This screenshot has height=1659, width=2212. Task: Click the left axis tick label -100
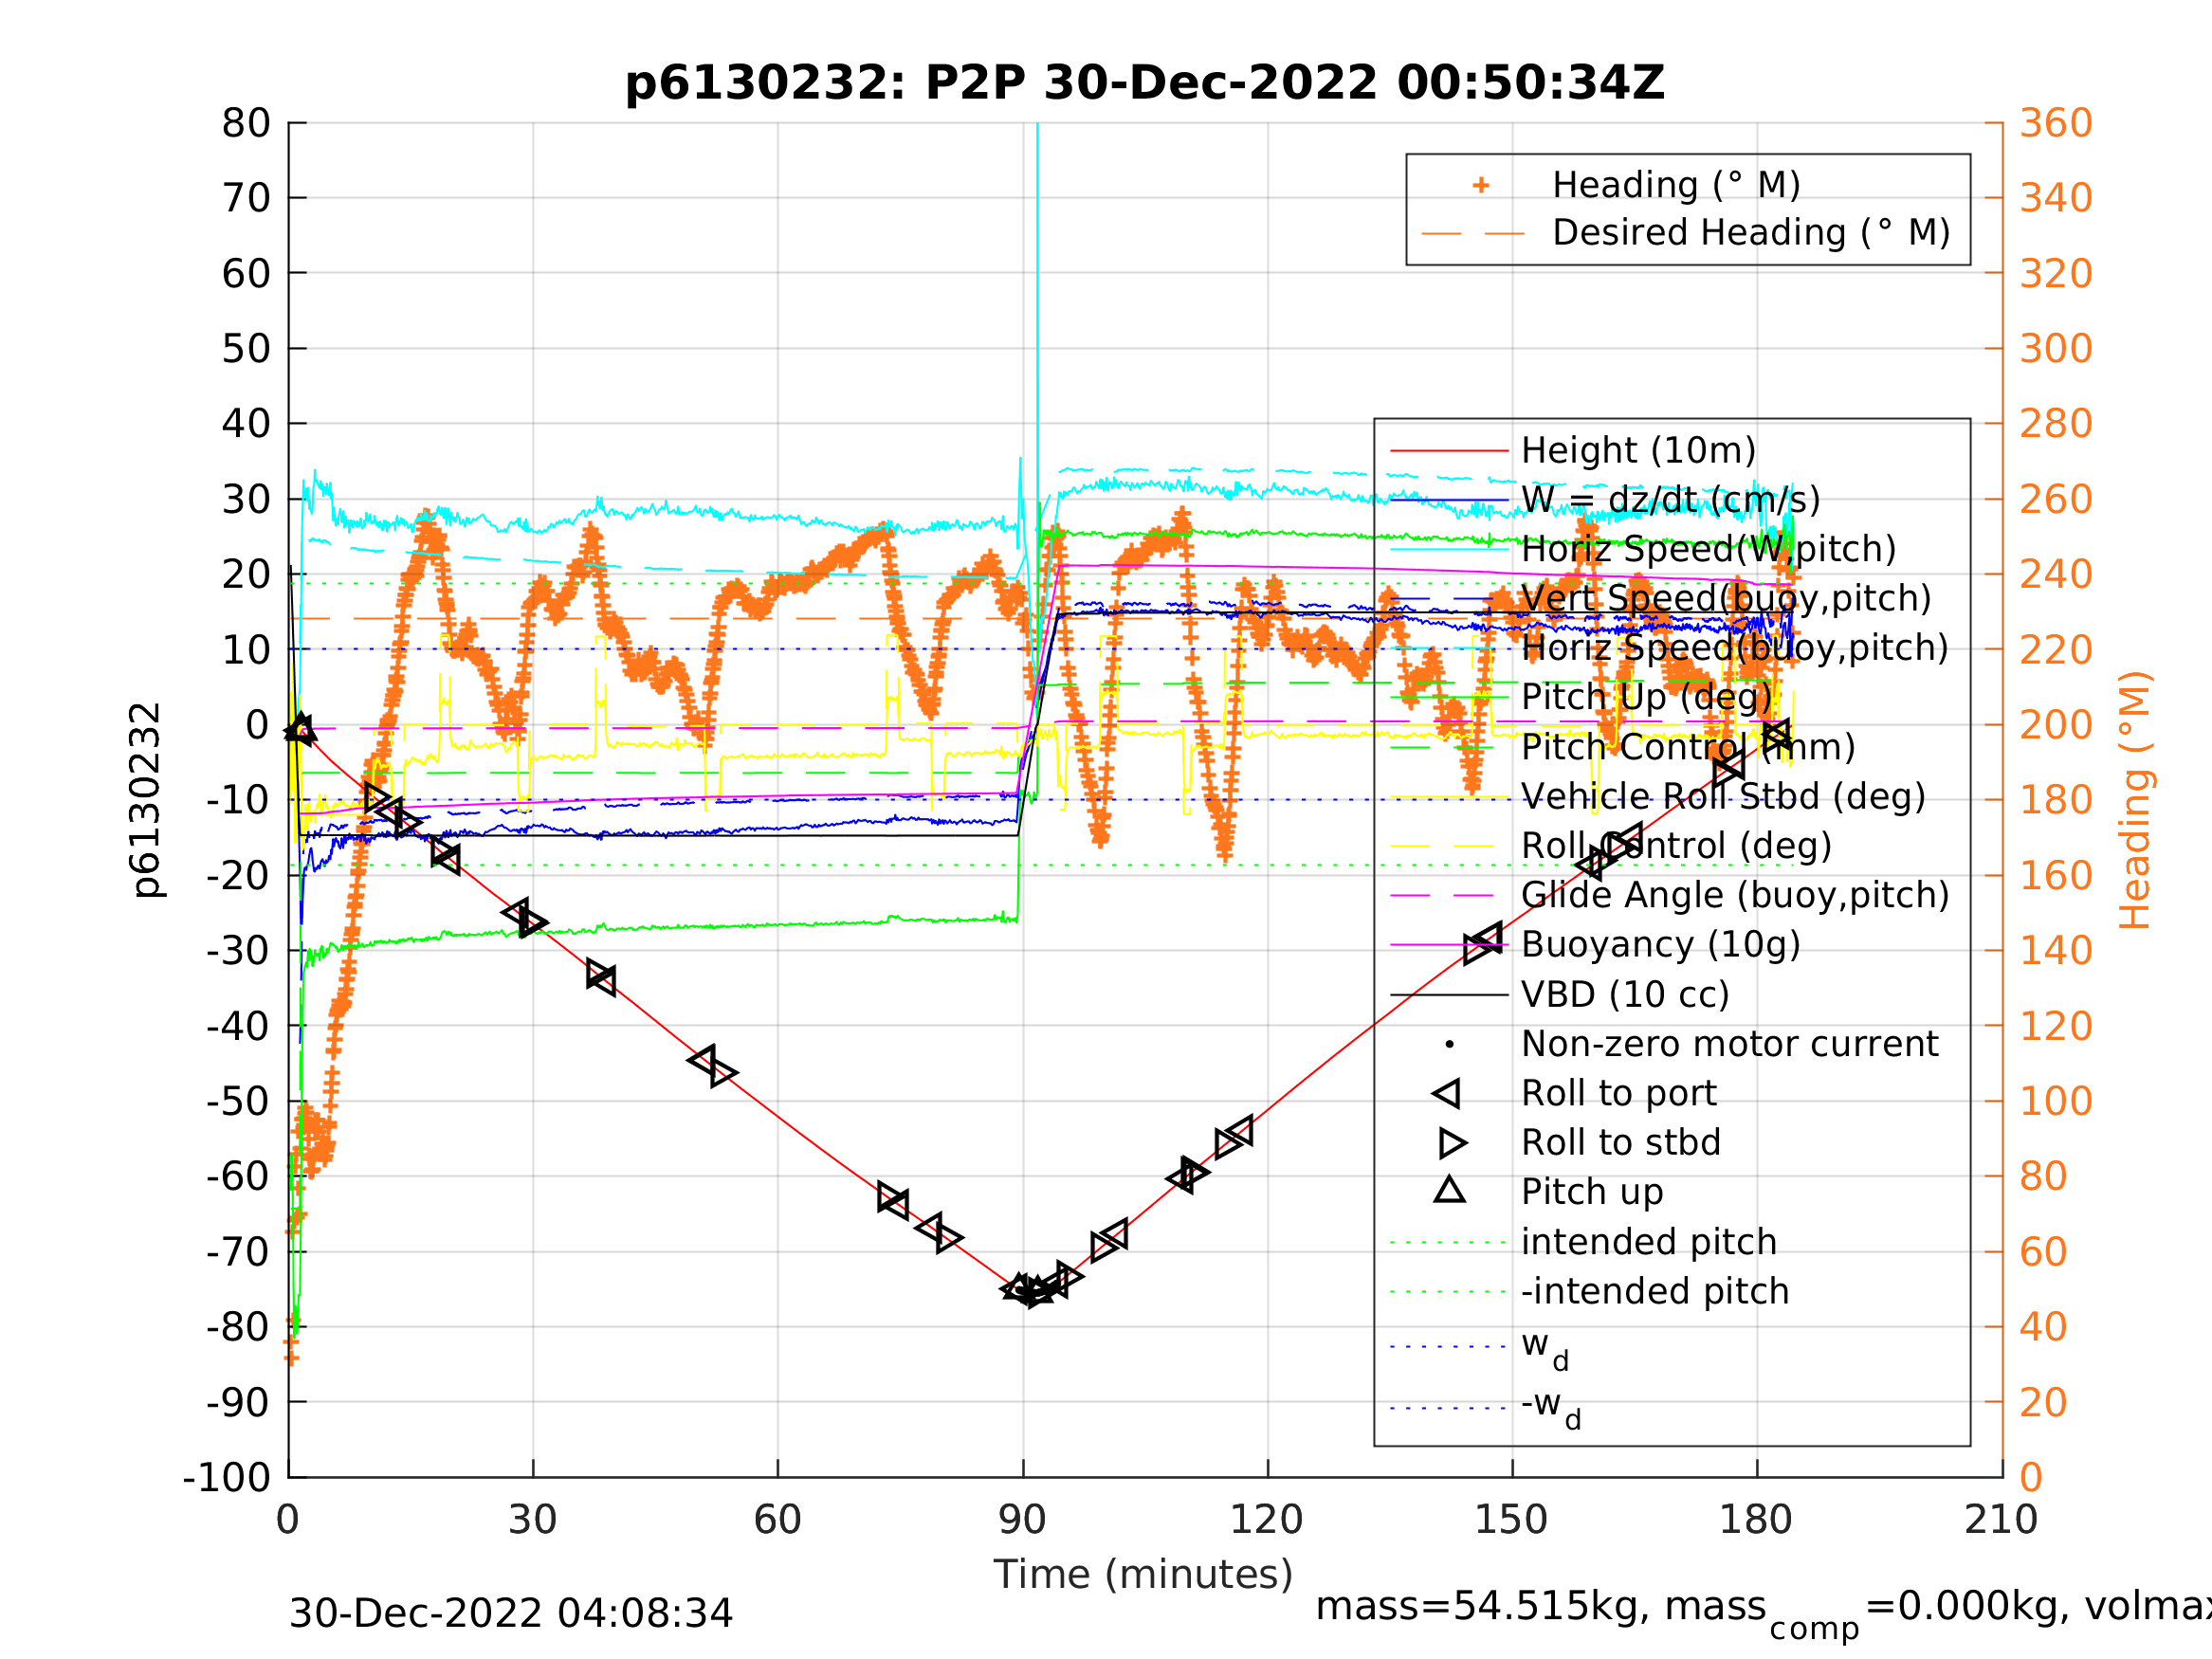(227, 1477)
